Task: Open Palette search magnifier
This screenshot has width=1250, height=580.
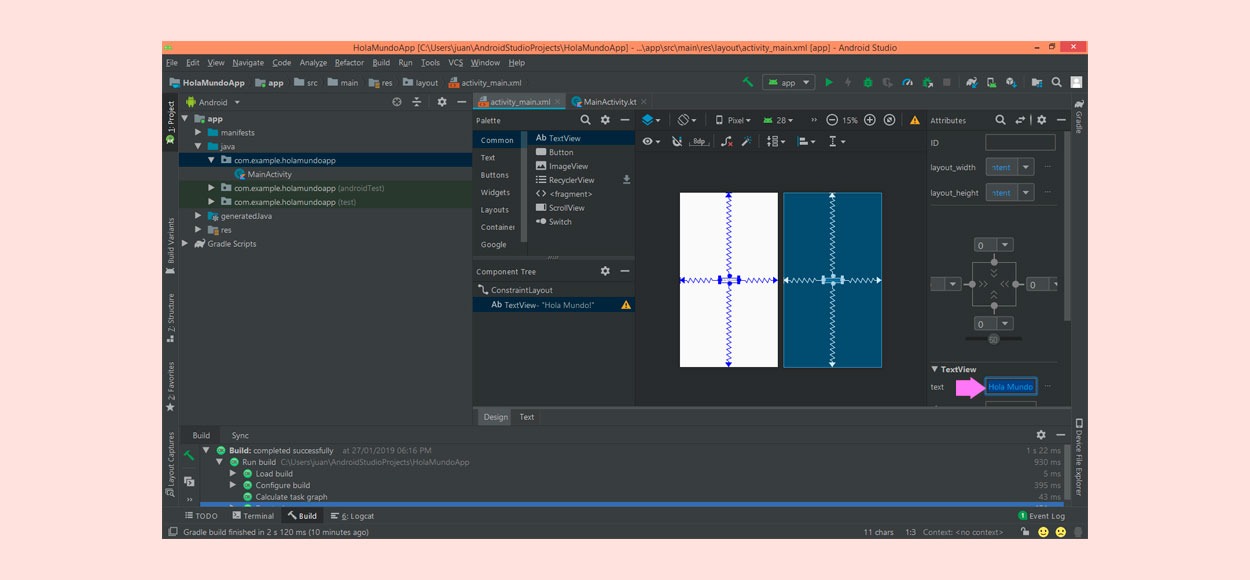Action: tap(586, 120)
